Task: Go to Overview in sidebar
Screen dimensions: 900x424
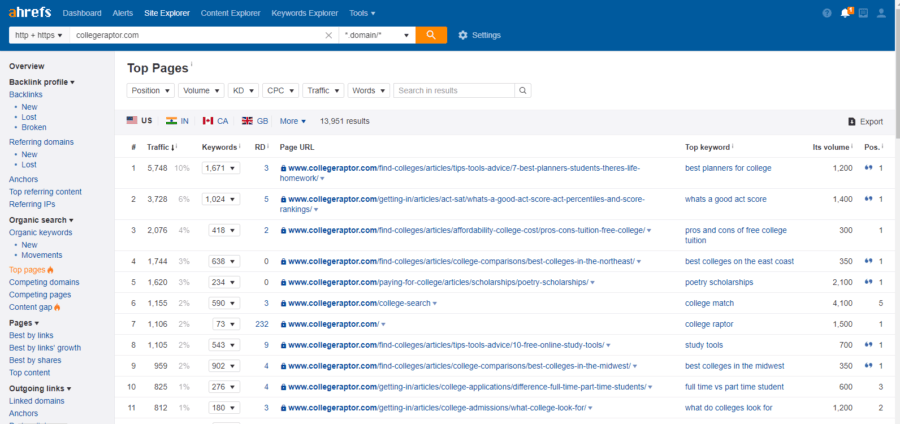Action: pyautogui.click(x=26, y=66)
